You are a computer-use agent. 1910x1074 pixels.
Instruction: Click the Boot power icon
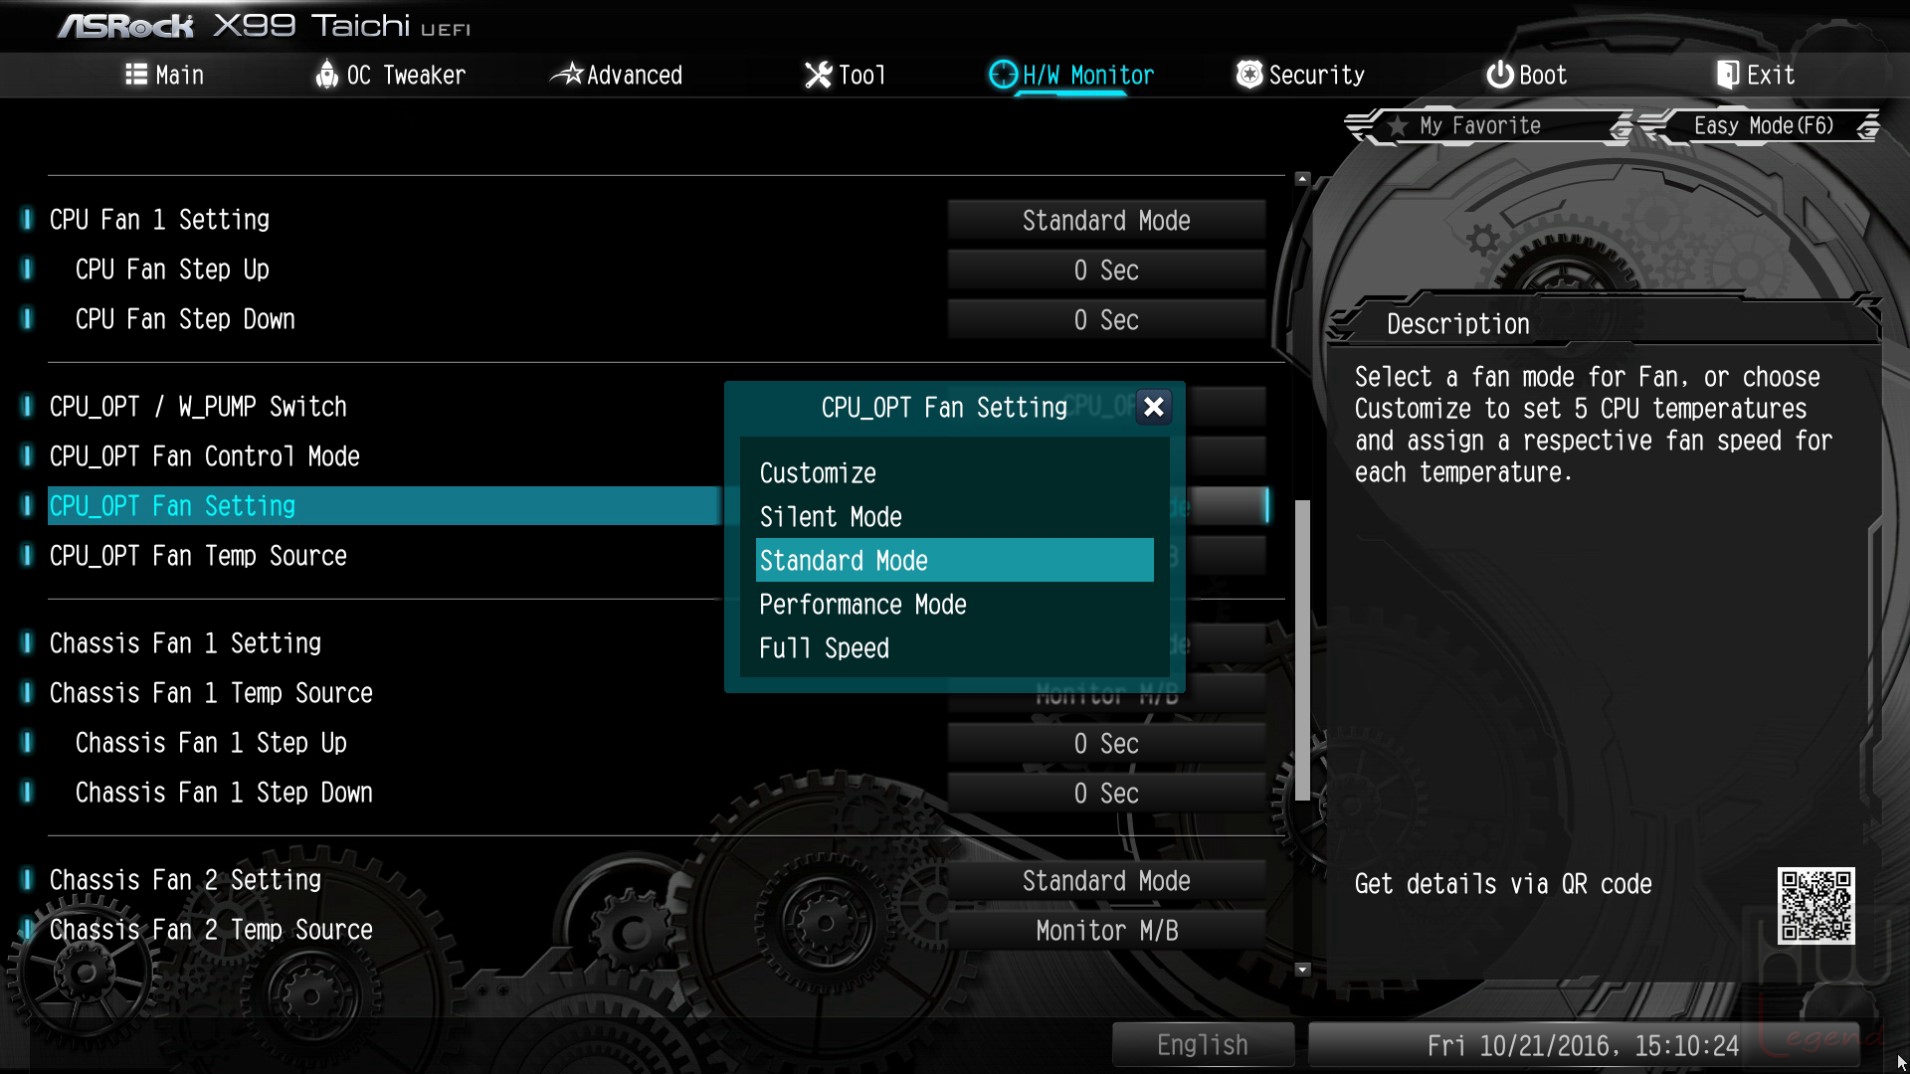point(1499,75)
